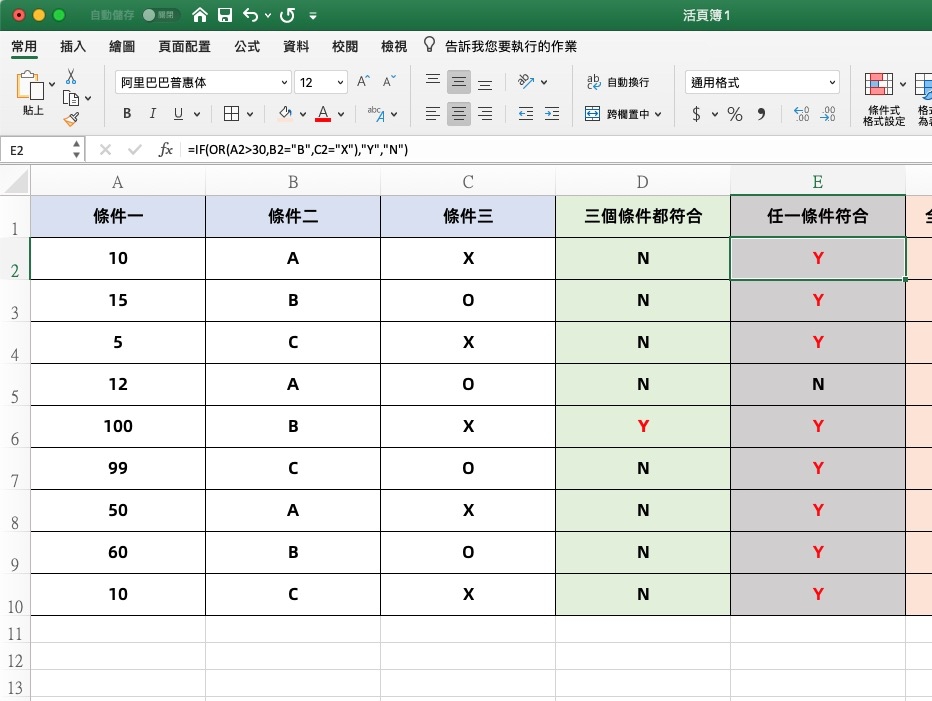Click the increase font size icon

click(363, 82)
